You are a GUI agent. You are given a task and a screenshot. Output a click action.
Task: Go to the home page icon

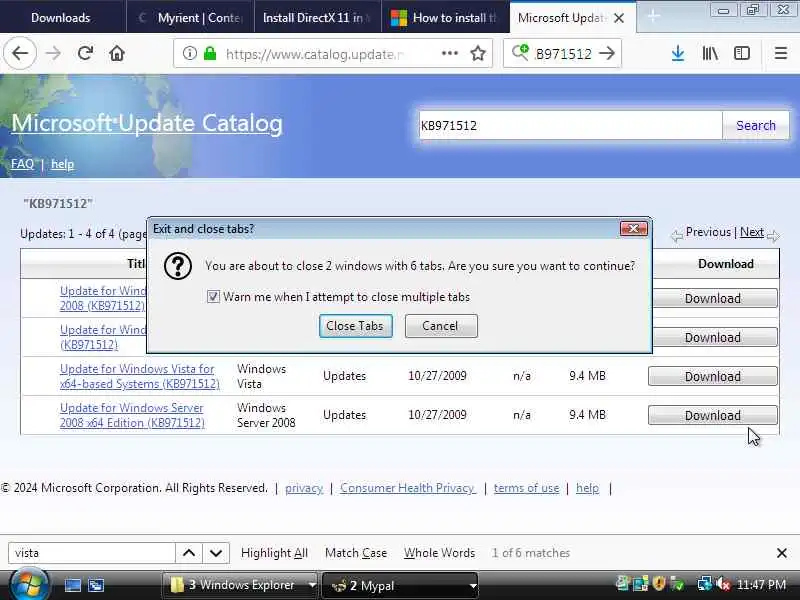coord(117,53)
